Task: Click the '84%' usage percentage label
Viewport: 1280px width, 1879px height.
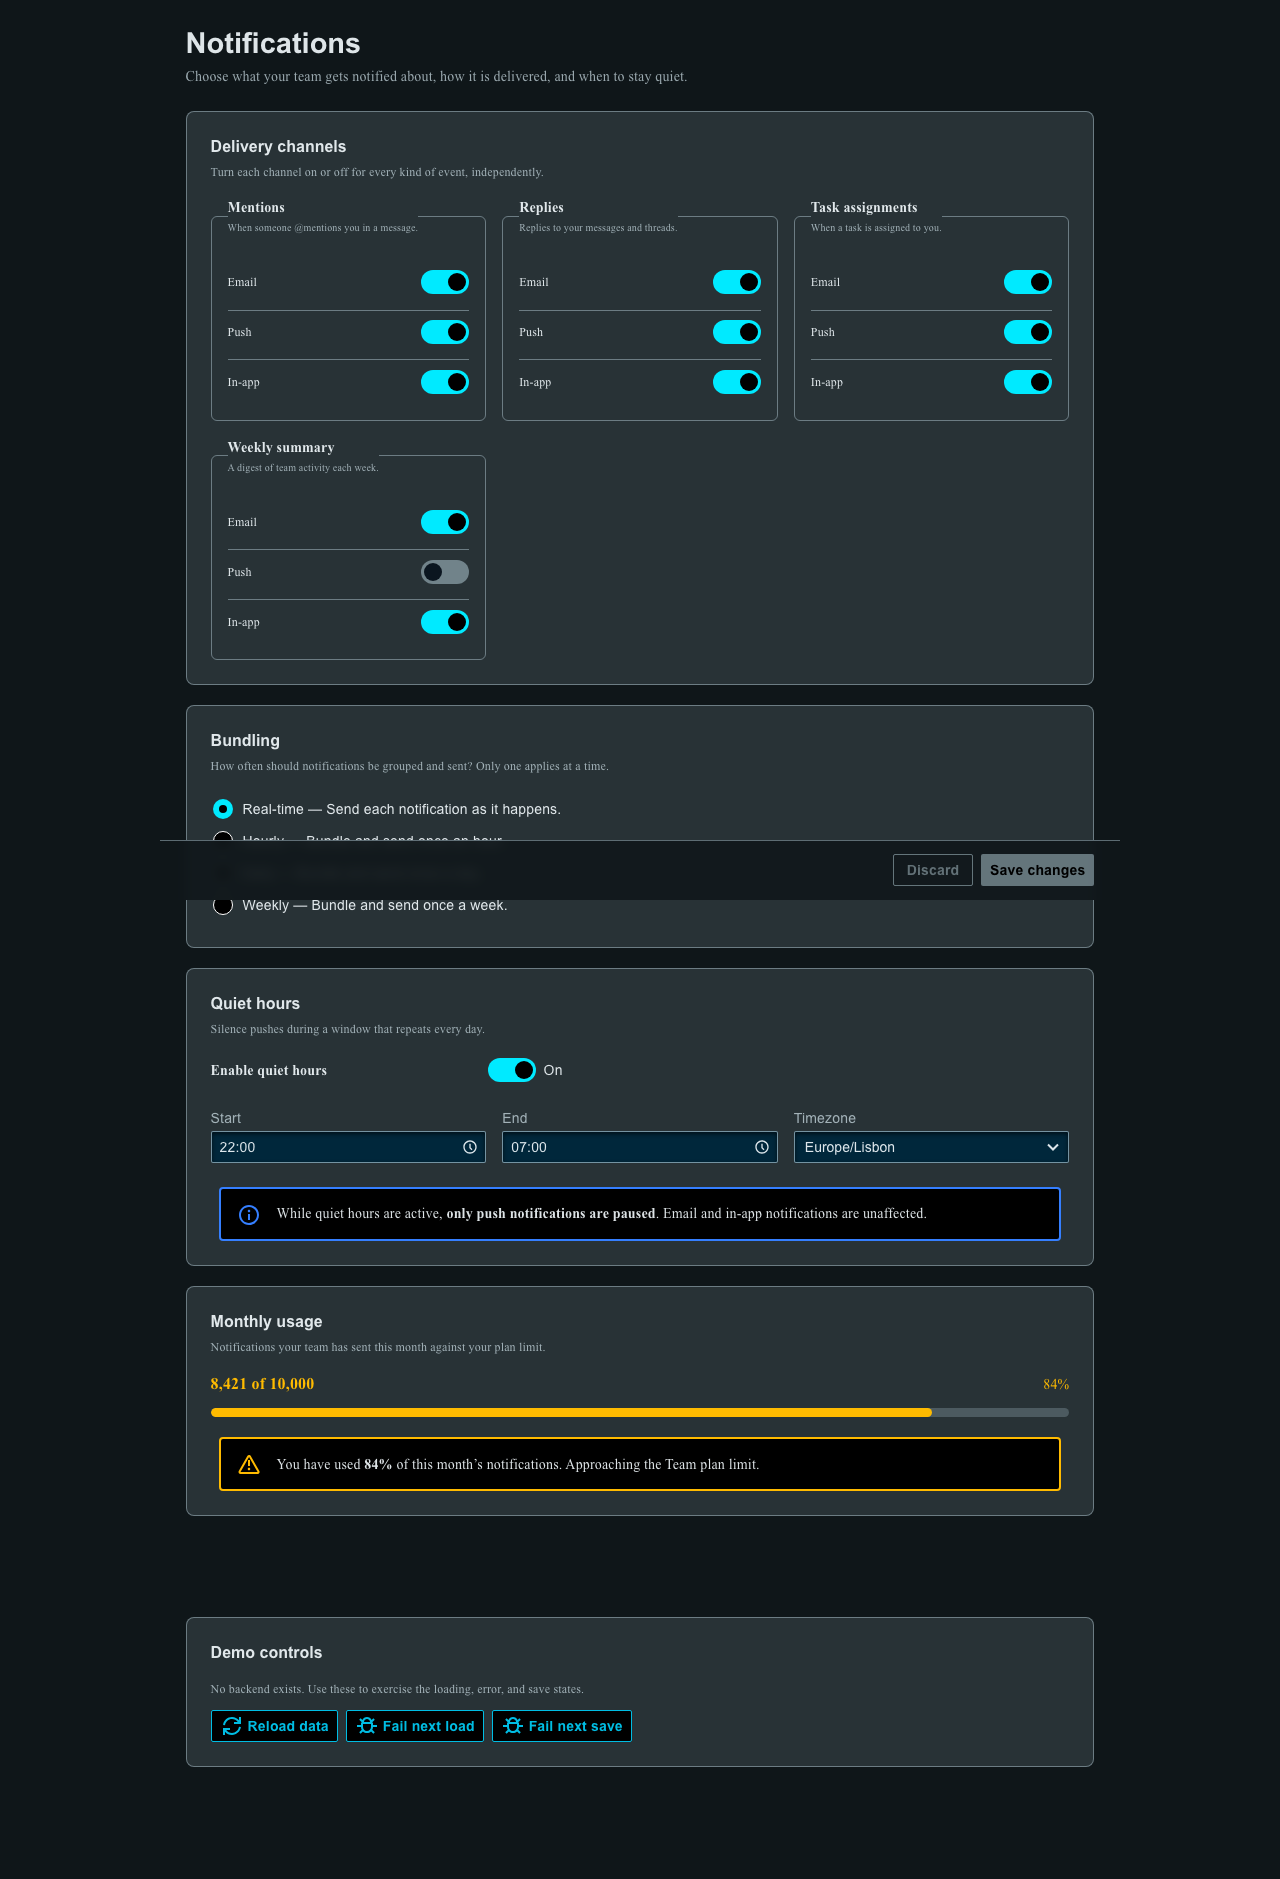Action: [1056, 1385]
